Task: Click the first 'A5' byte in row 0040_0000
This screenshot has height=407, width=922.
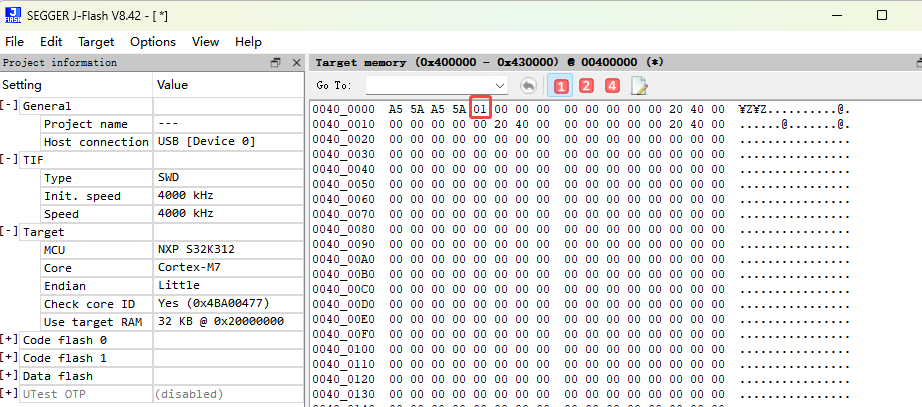Action: [396, 109]
